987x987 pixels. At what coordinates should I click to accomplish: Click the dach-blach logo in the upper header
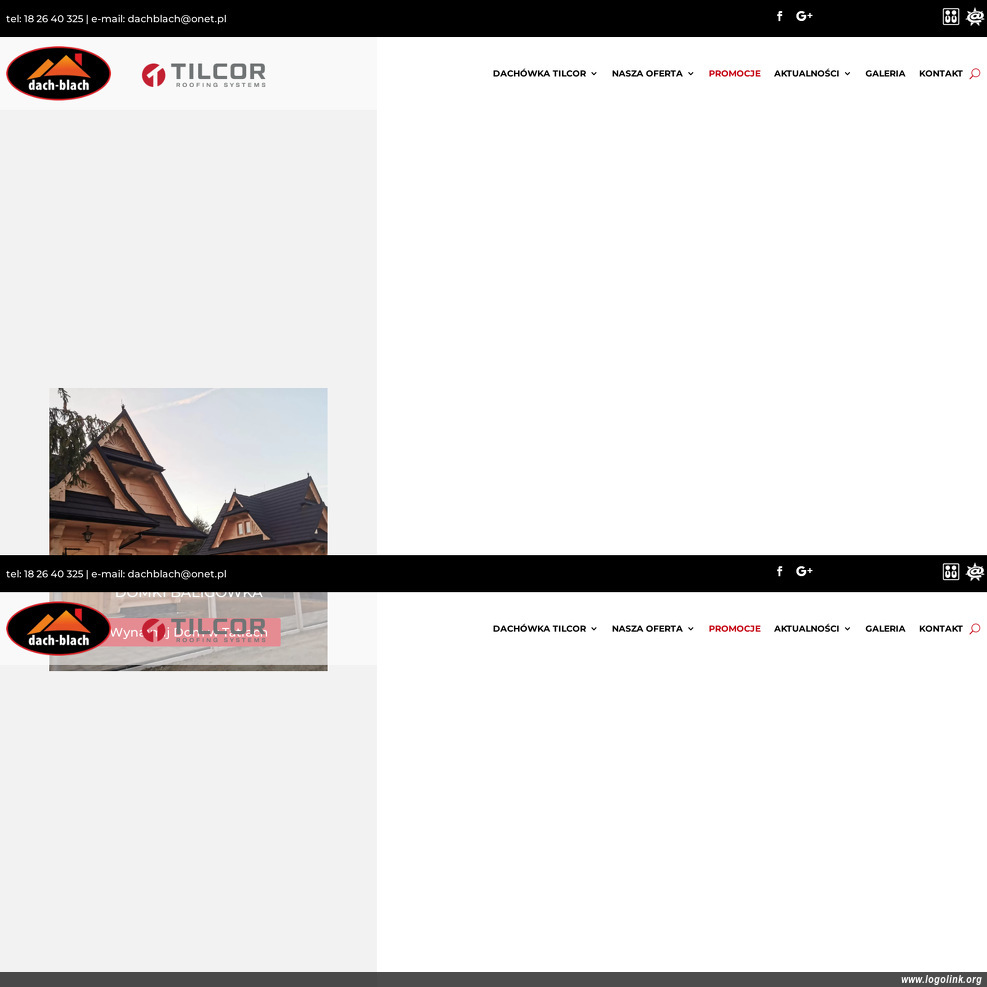click(59, 73)
